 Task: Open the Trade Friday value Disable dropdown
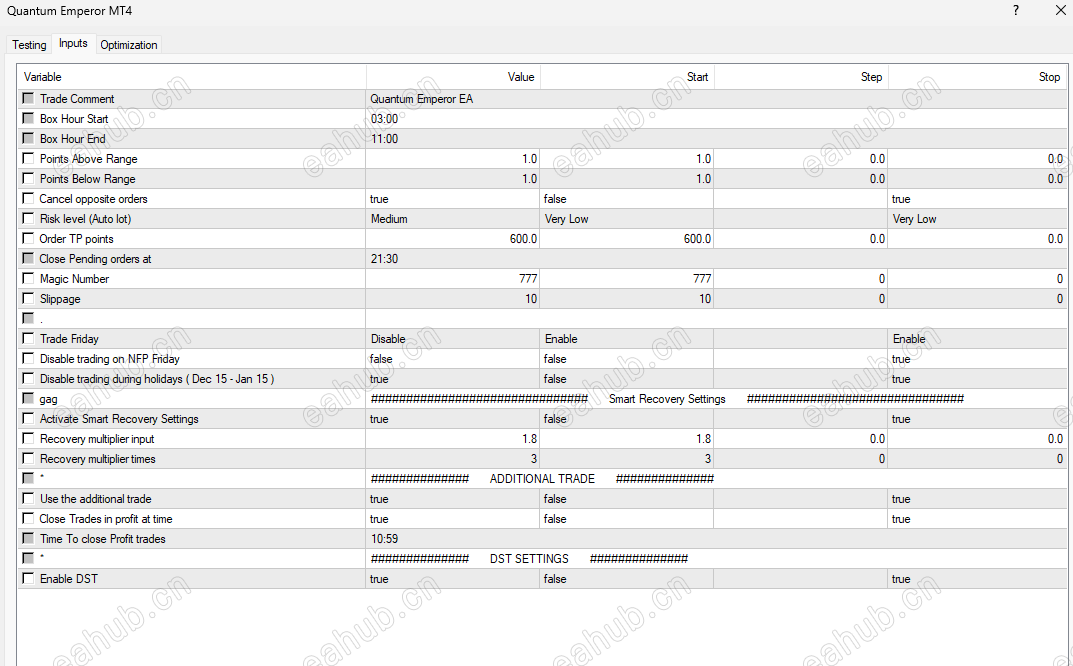pyautogui.click(x=453, y=339)
